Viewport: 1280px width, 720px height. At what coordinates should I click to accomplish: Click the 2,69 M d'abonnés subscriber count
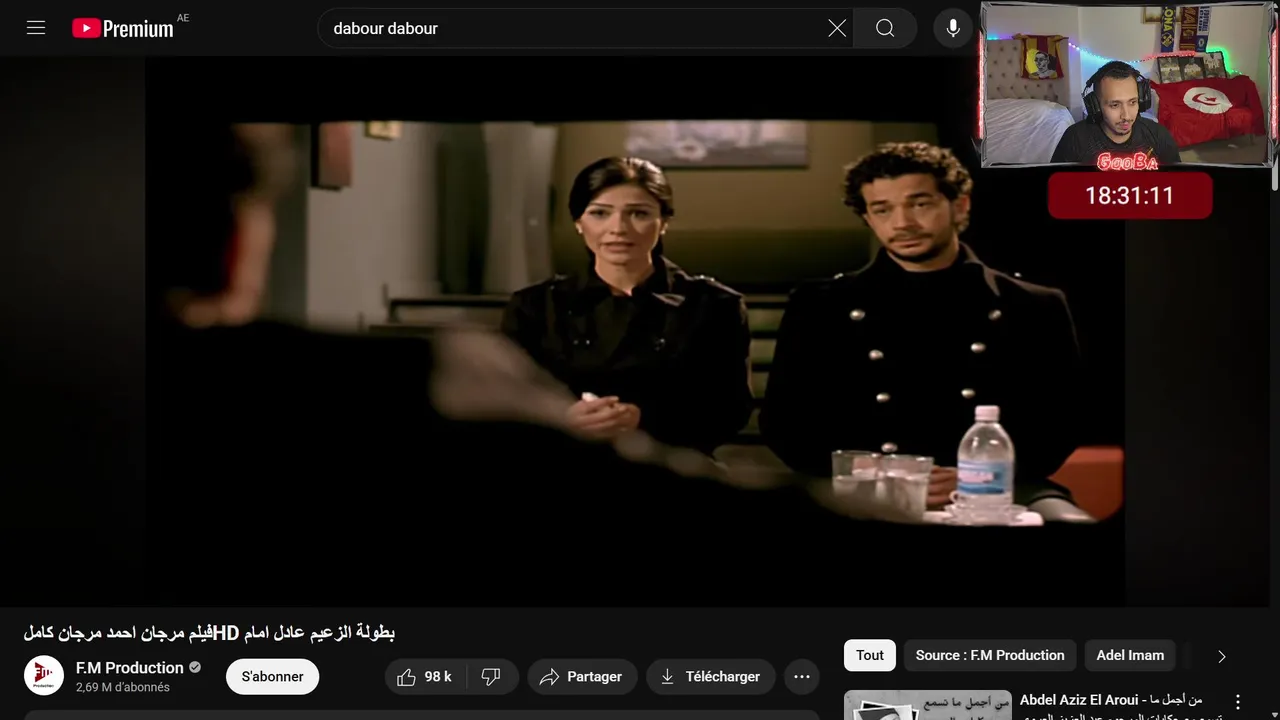click(123, 687)
